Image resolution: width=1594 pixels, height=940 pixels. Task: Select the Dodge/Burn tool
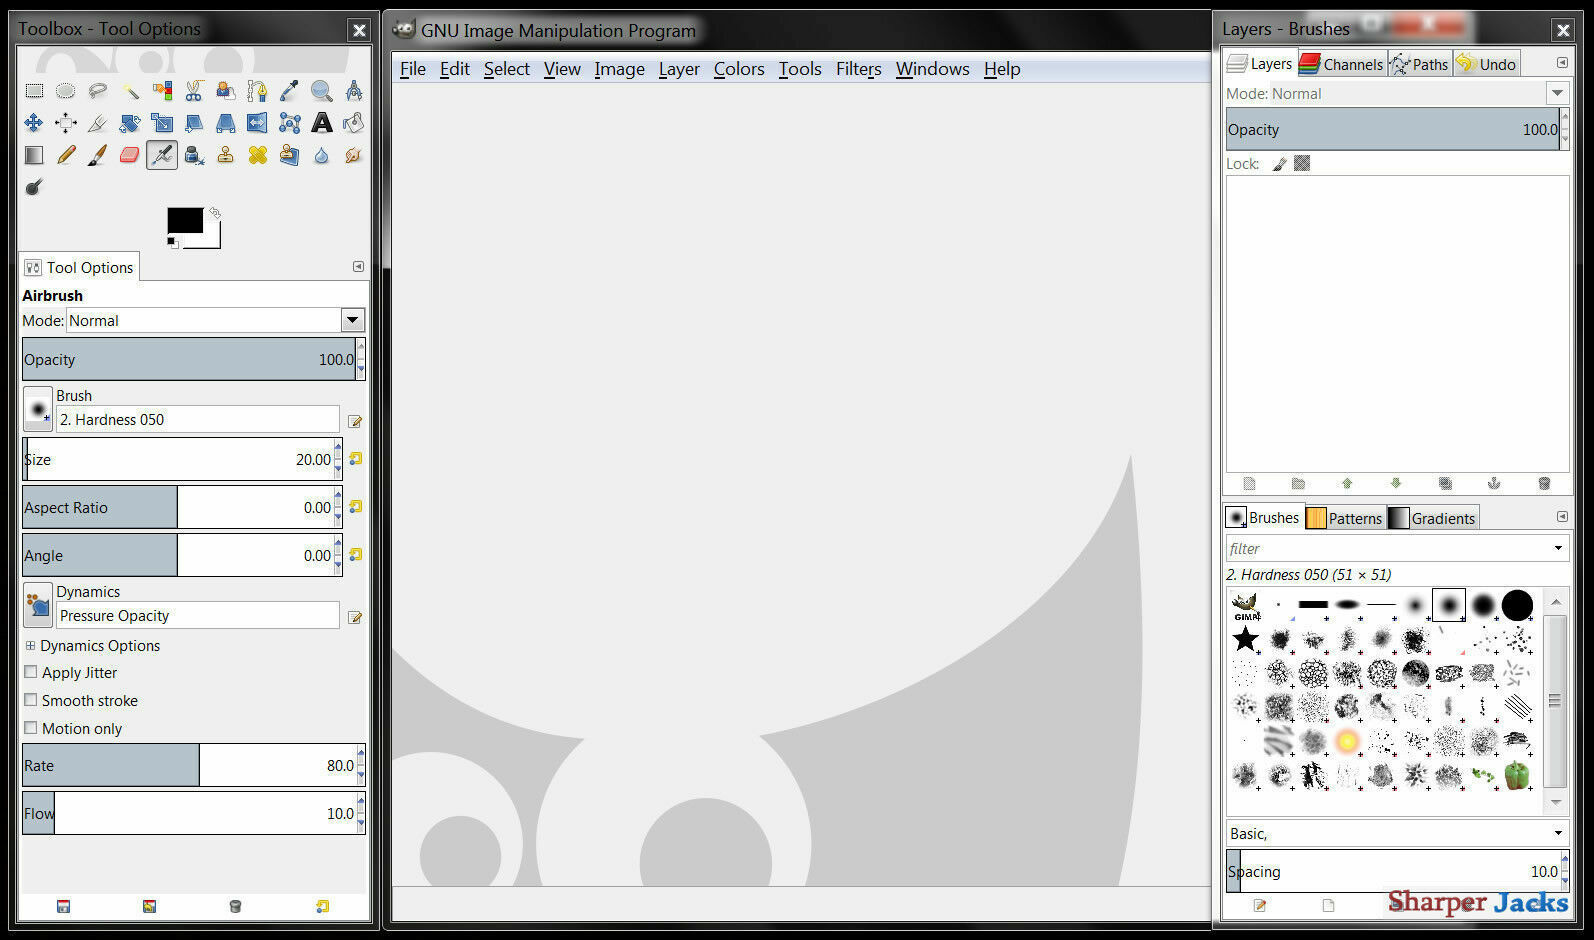[x=34, y=187]
